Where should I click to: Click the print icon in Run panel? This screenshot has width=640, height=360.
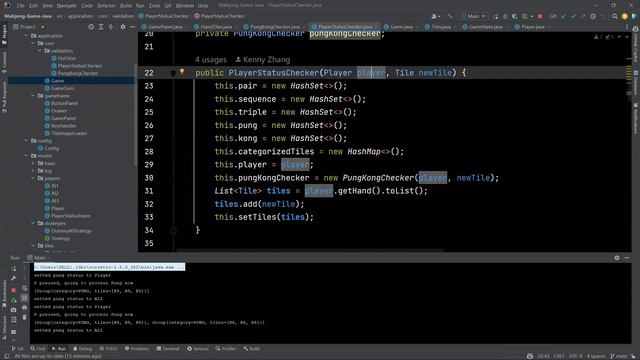pos(24,307)
